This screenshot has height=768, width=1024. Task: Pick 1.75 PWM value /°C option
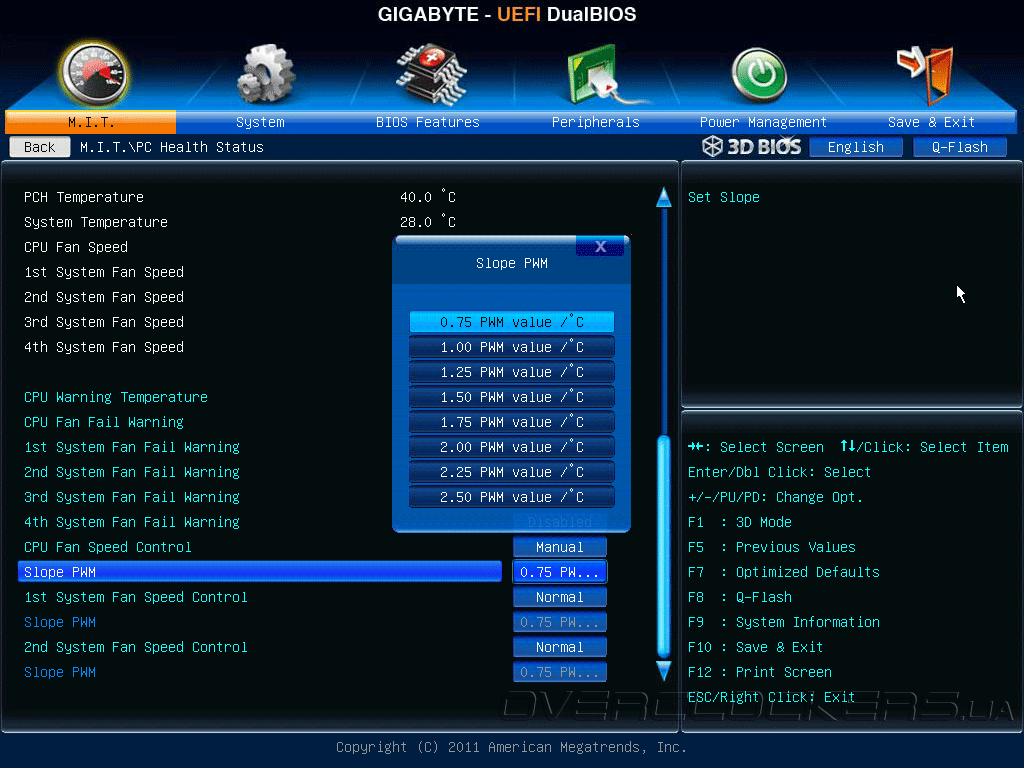tap(511, 422)
